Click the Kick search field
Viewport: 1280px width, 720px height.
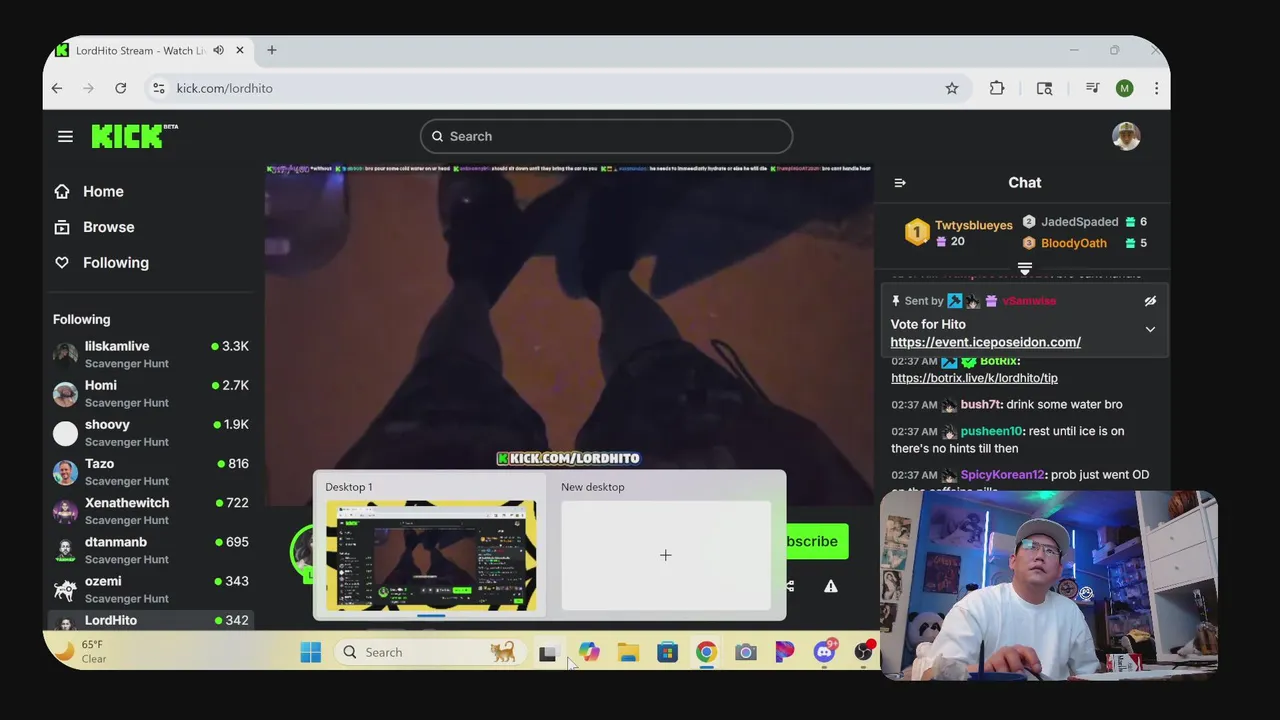(x=606, y=136)
